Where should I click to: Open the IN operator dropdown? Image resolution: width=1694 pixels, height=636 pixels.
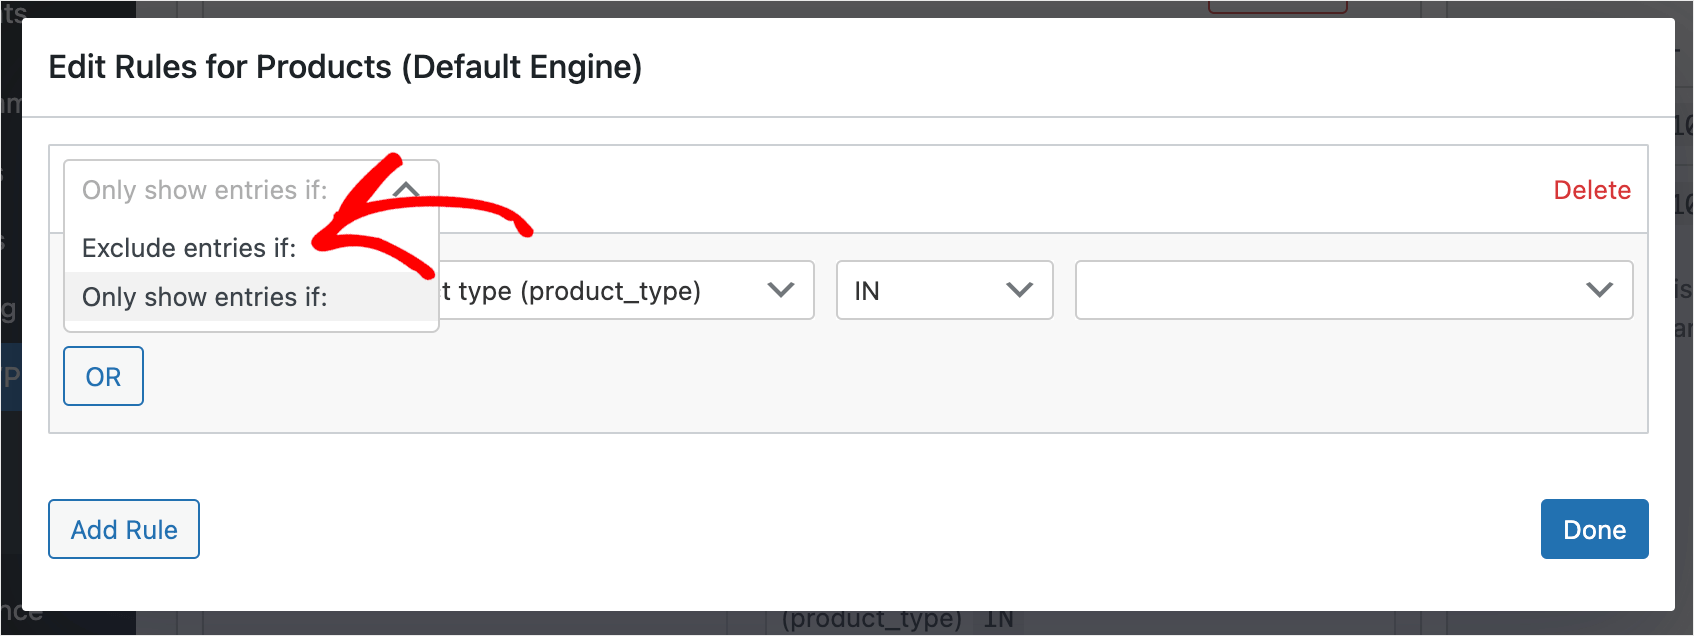(944, 291)
